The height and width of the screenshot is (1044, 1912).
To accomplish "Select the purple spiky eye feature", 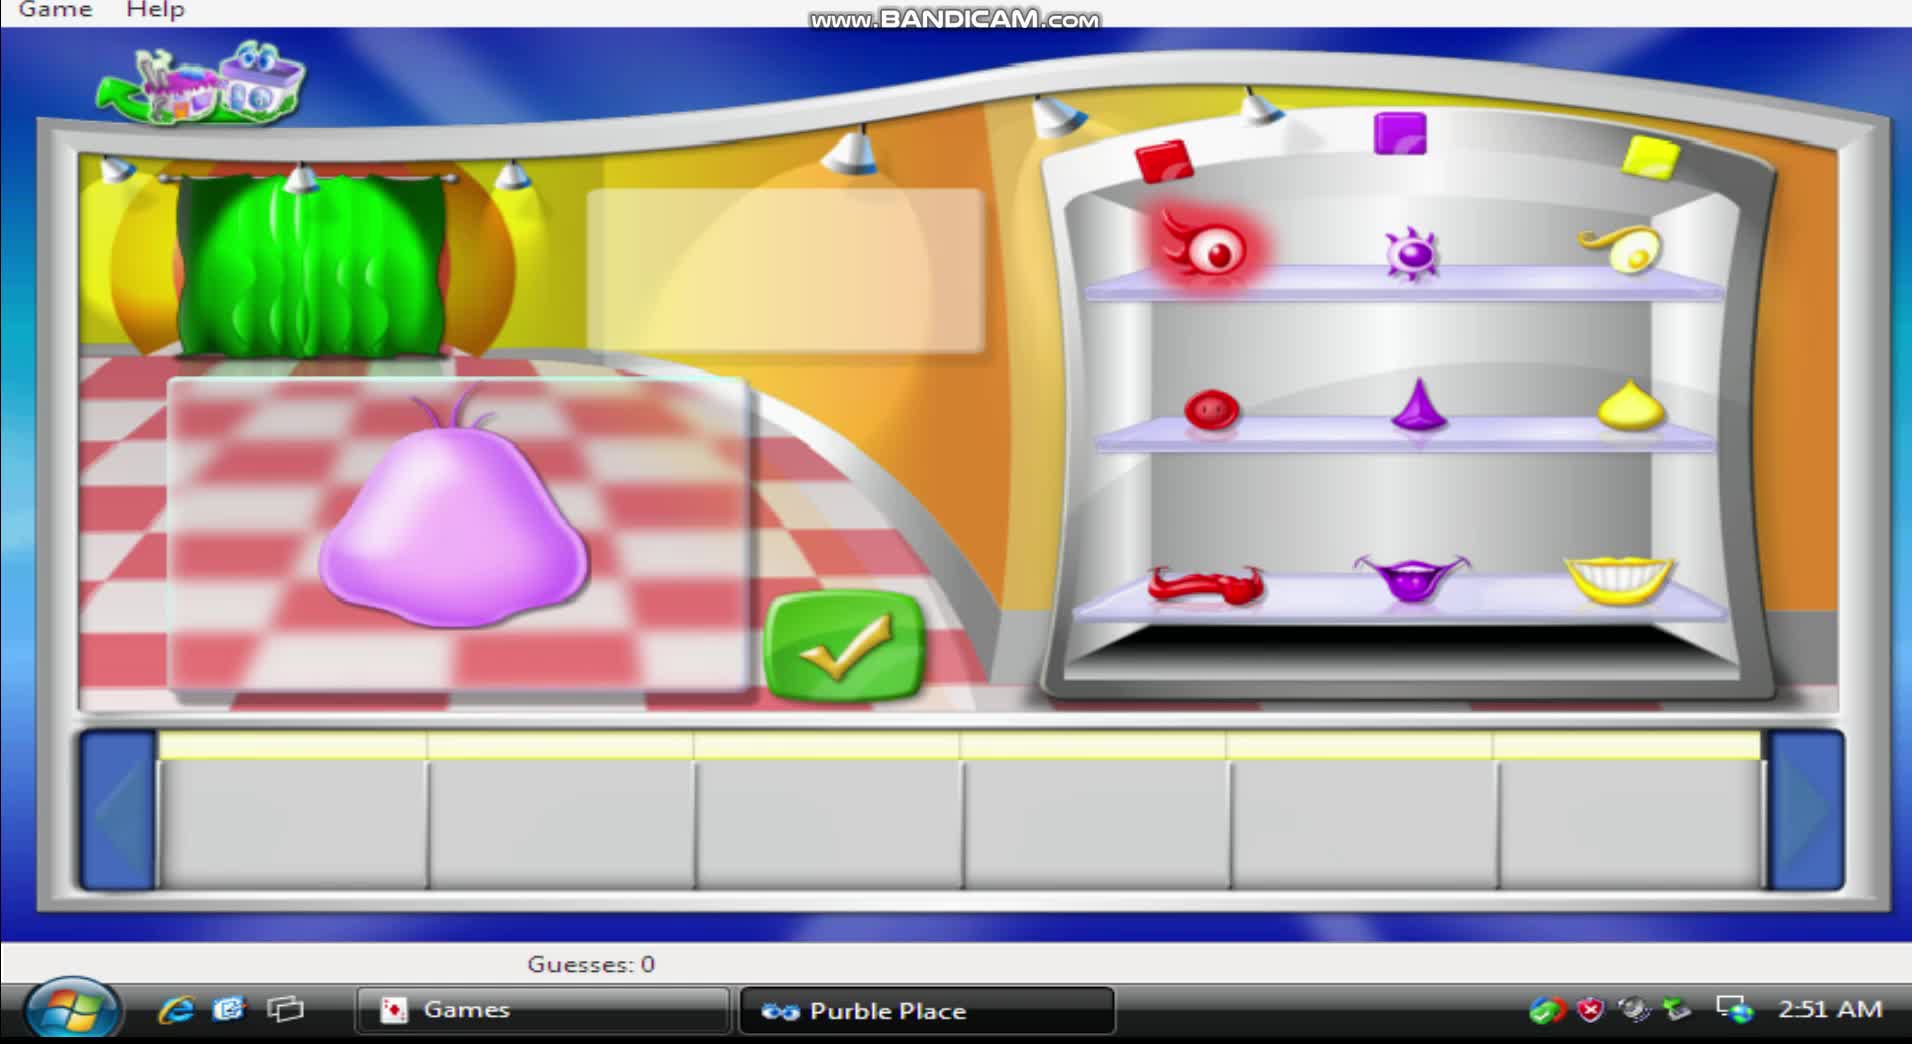I will [1411, 253].
